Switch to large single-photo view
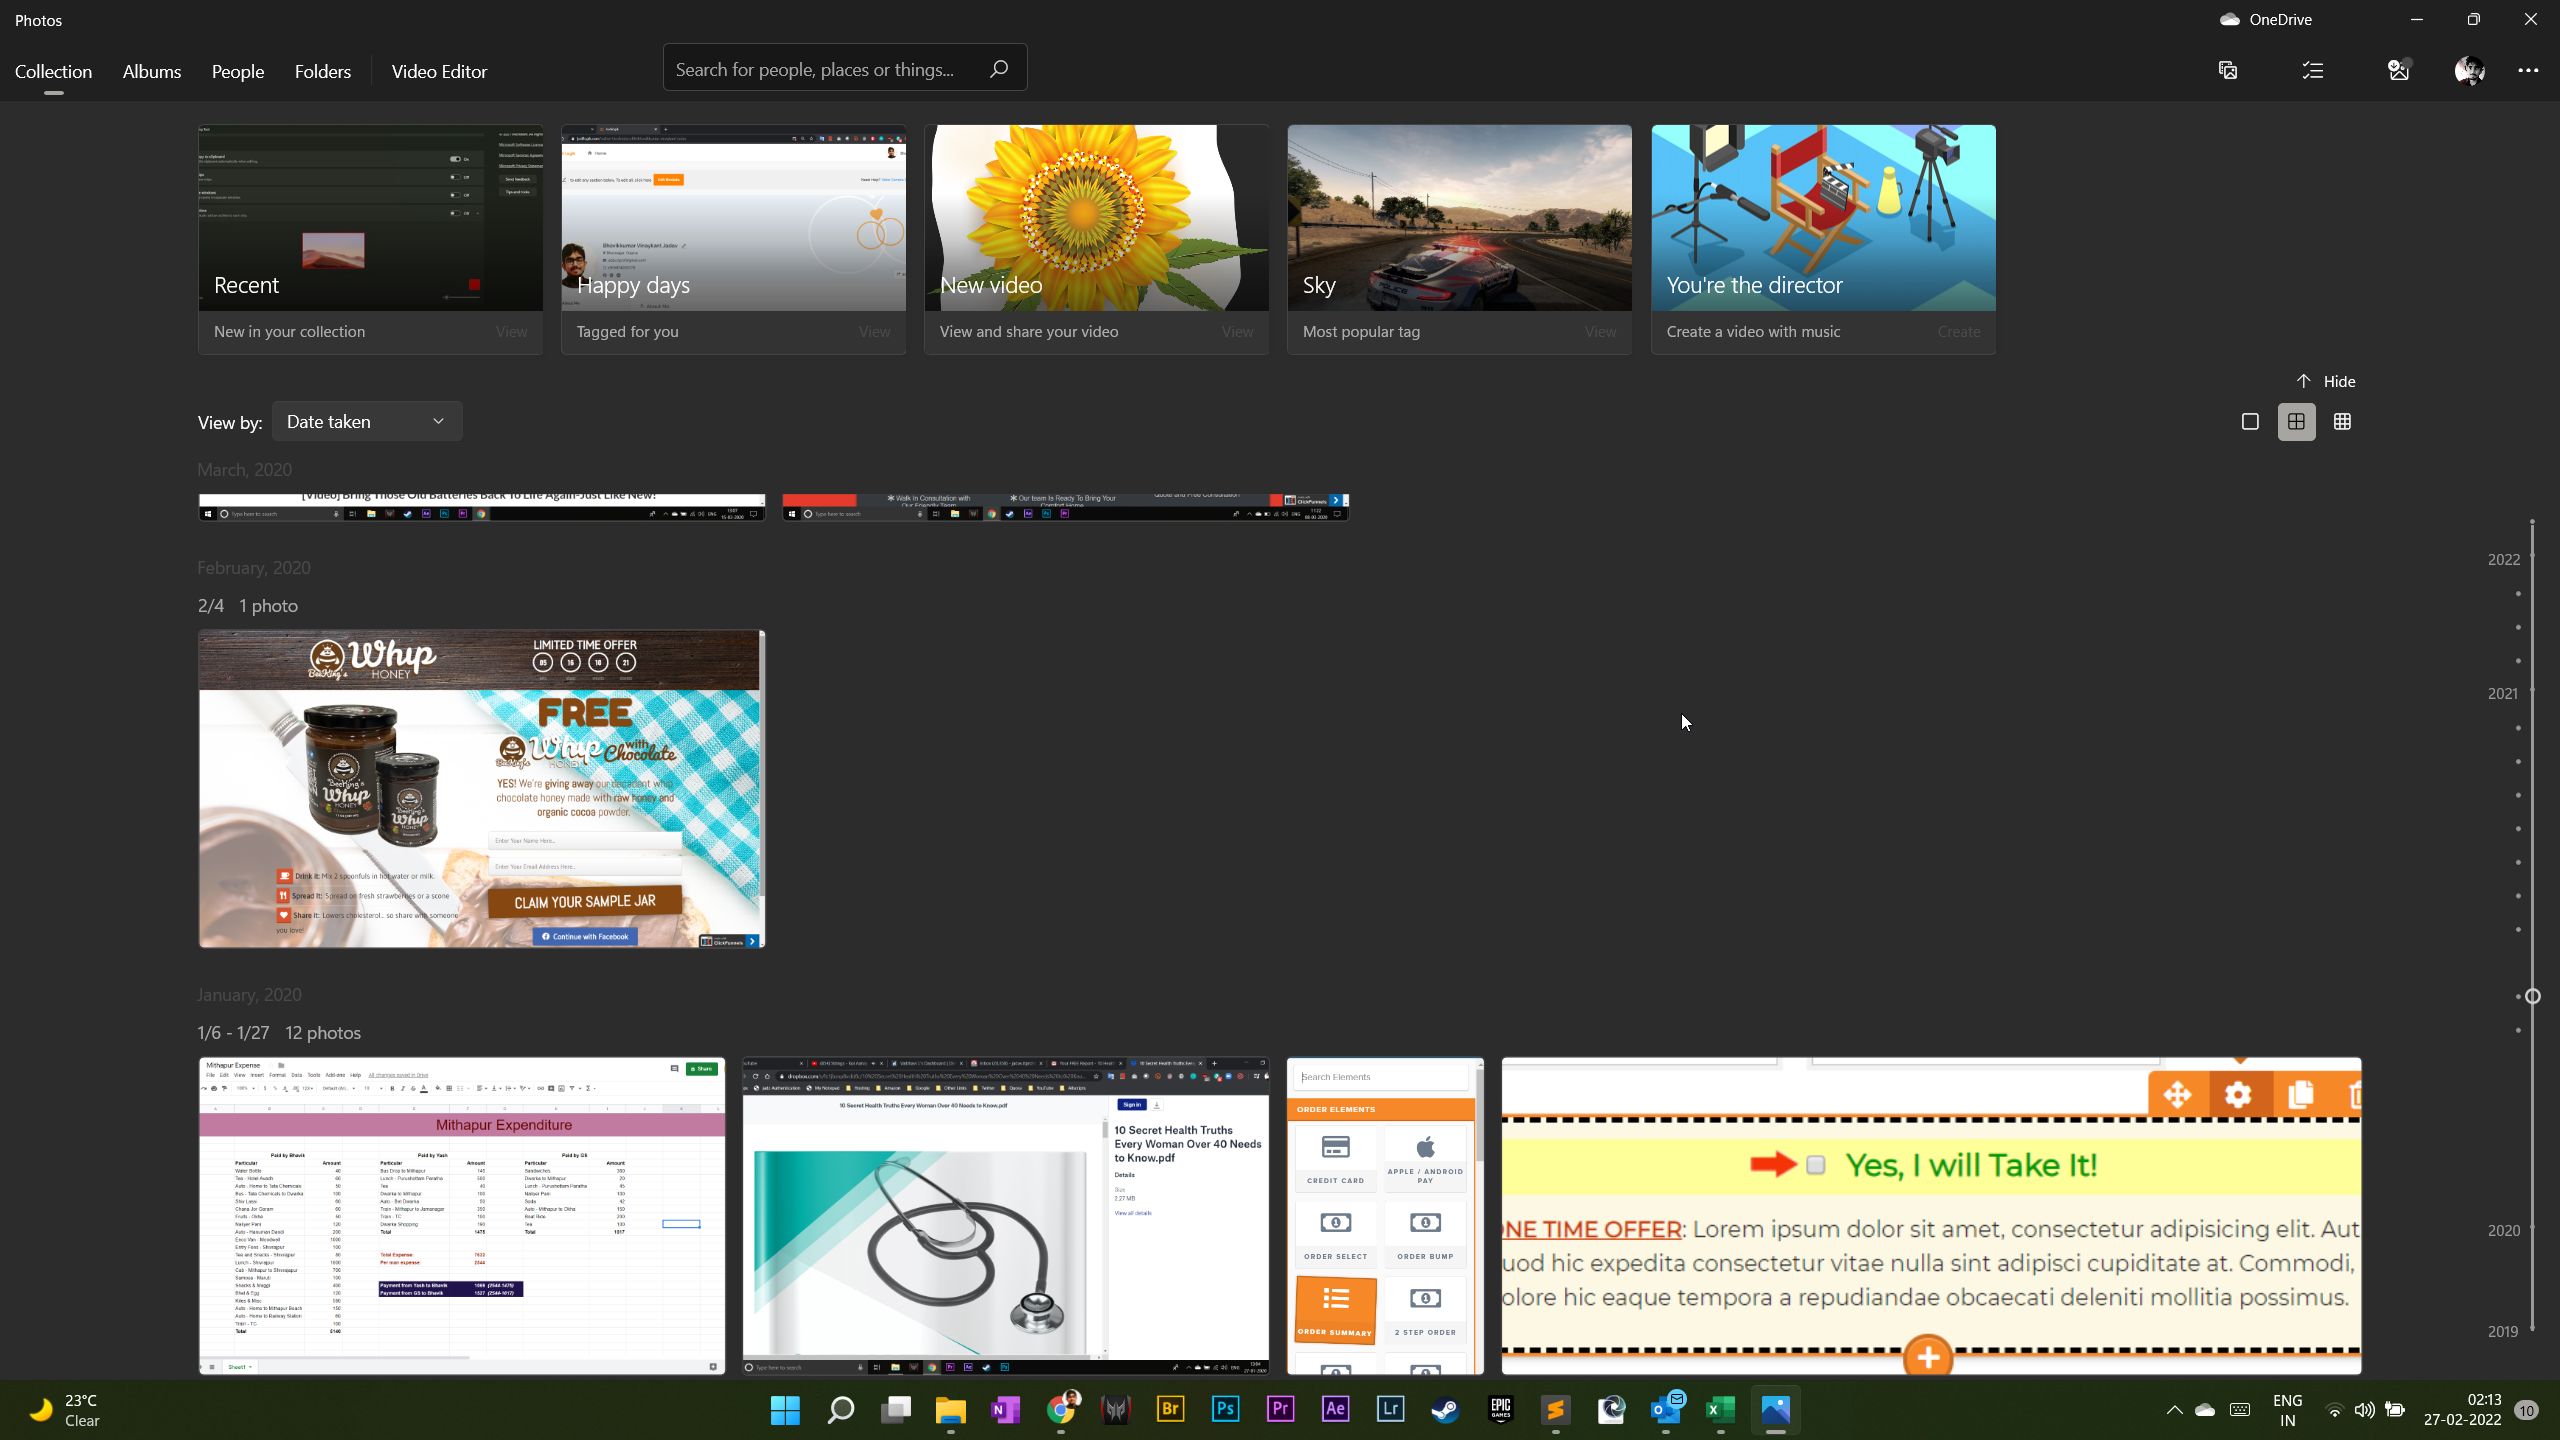This screenshot has width=2560, height=1440. pyautogui.click(x=2250, y=422)
